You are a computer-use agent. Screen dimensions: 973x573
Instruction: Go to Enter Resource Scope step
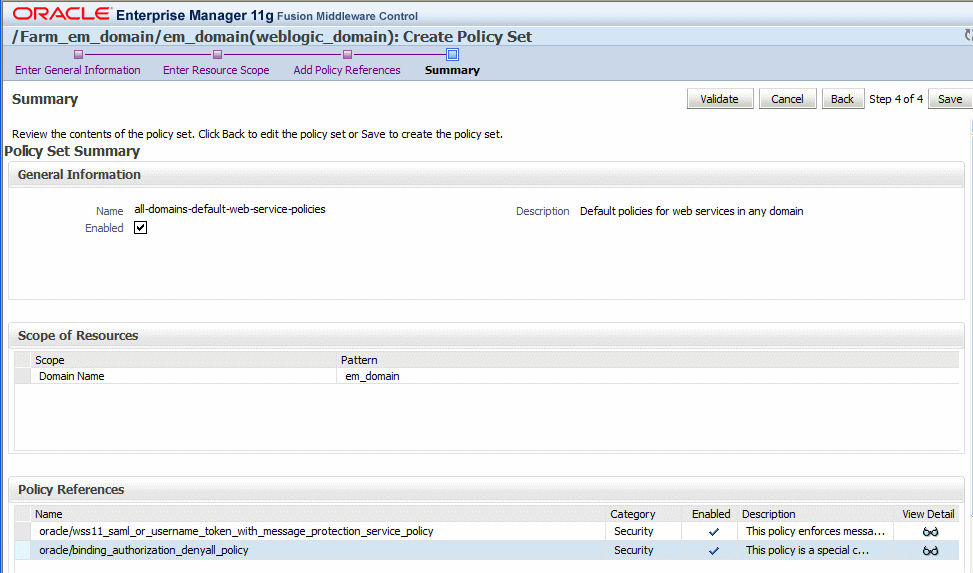pyautogui.click(x=216, y=70)
